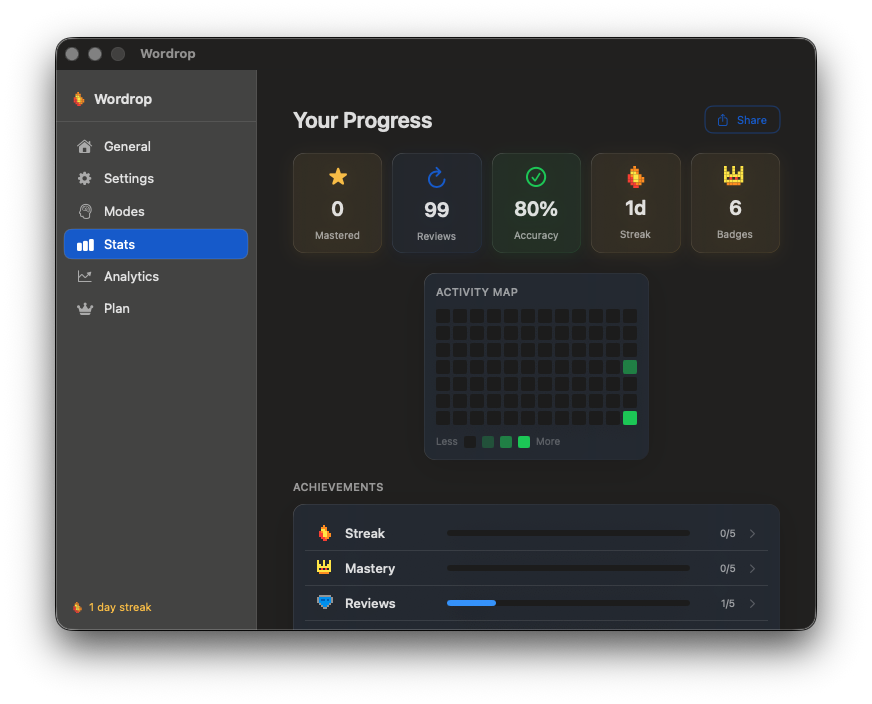The height and width of the screenshot is (704, 872).
Task: Open the 0 Mastered card
Action: click(x=338, y=203)
